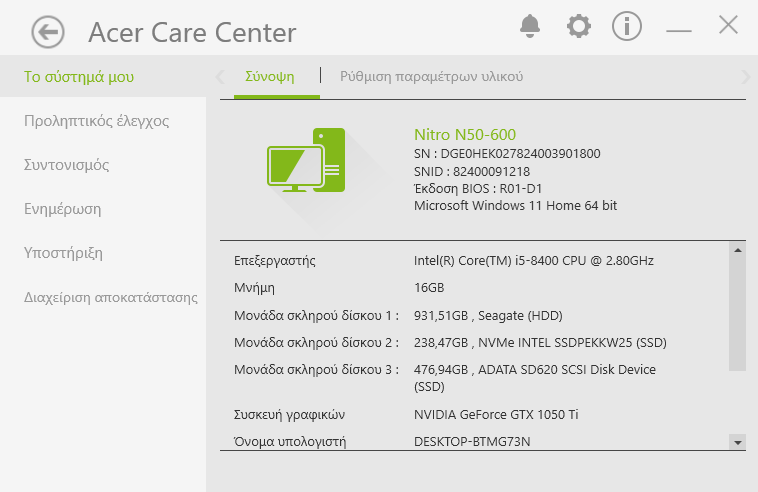Click the specs list scrollbar thumb

click(x=738, y=314)
